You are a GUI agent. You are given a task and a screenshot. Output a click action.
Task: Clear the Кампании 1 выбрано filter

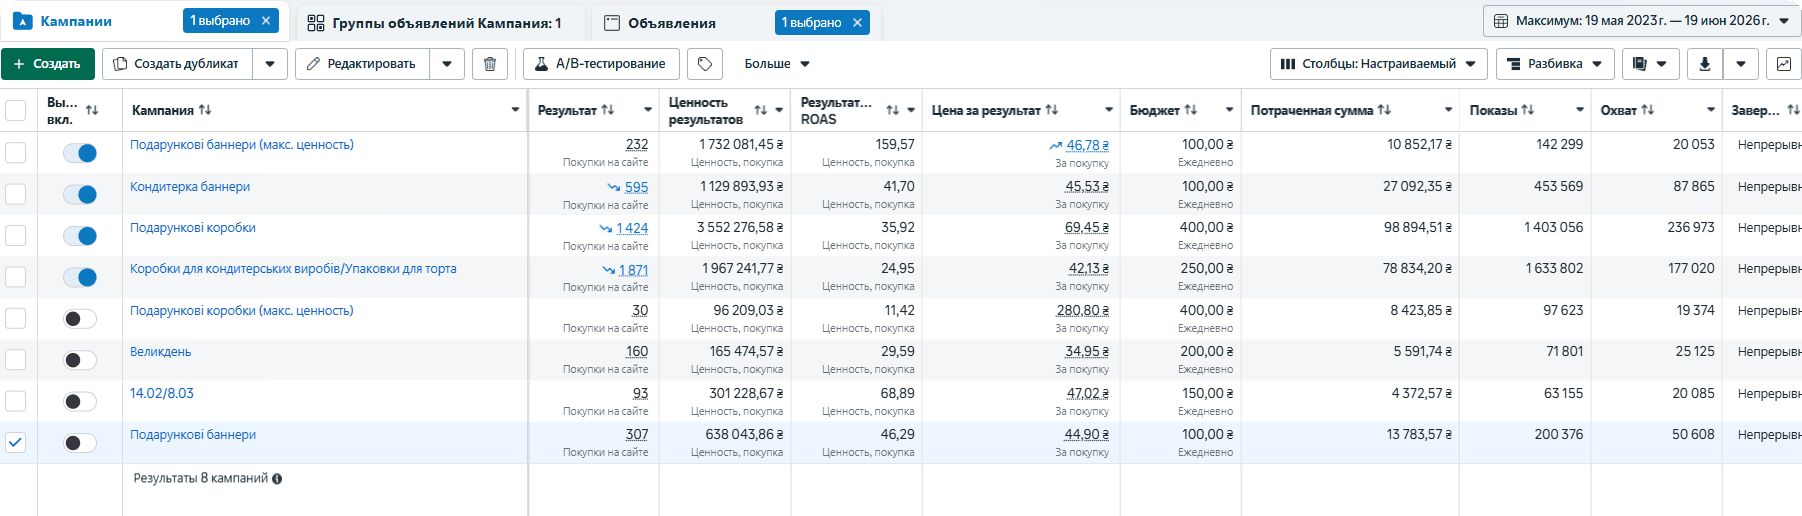266,21
